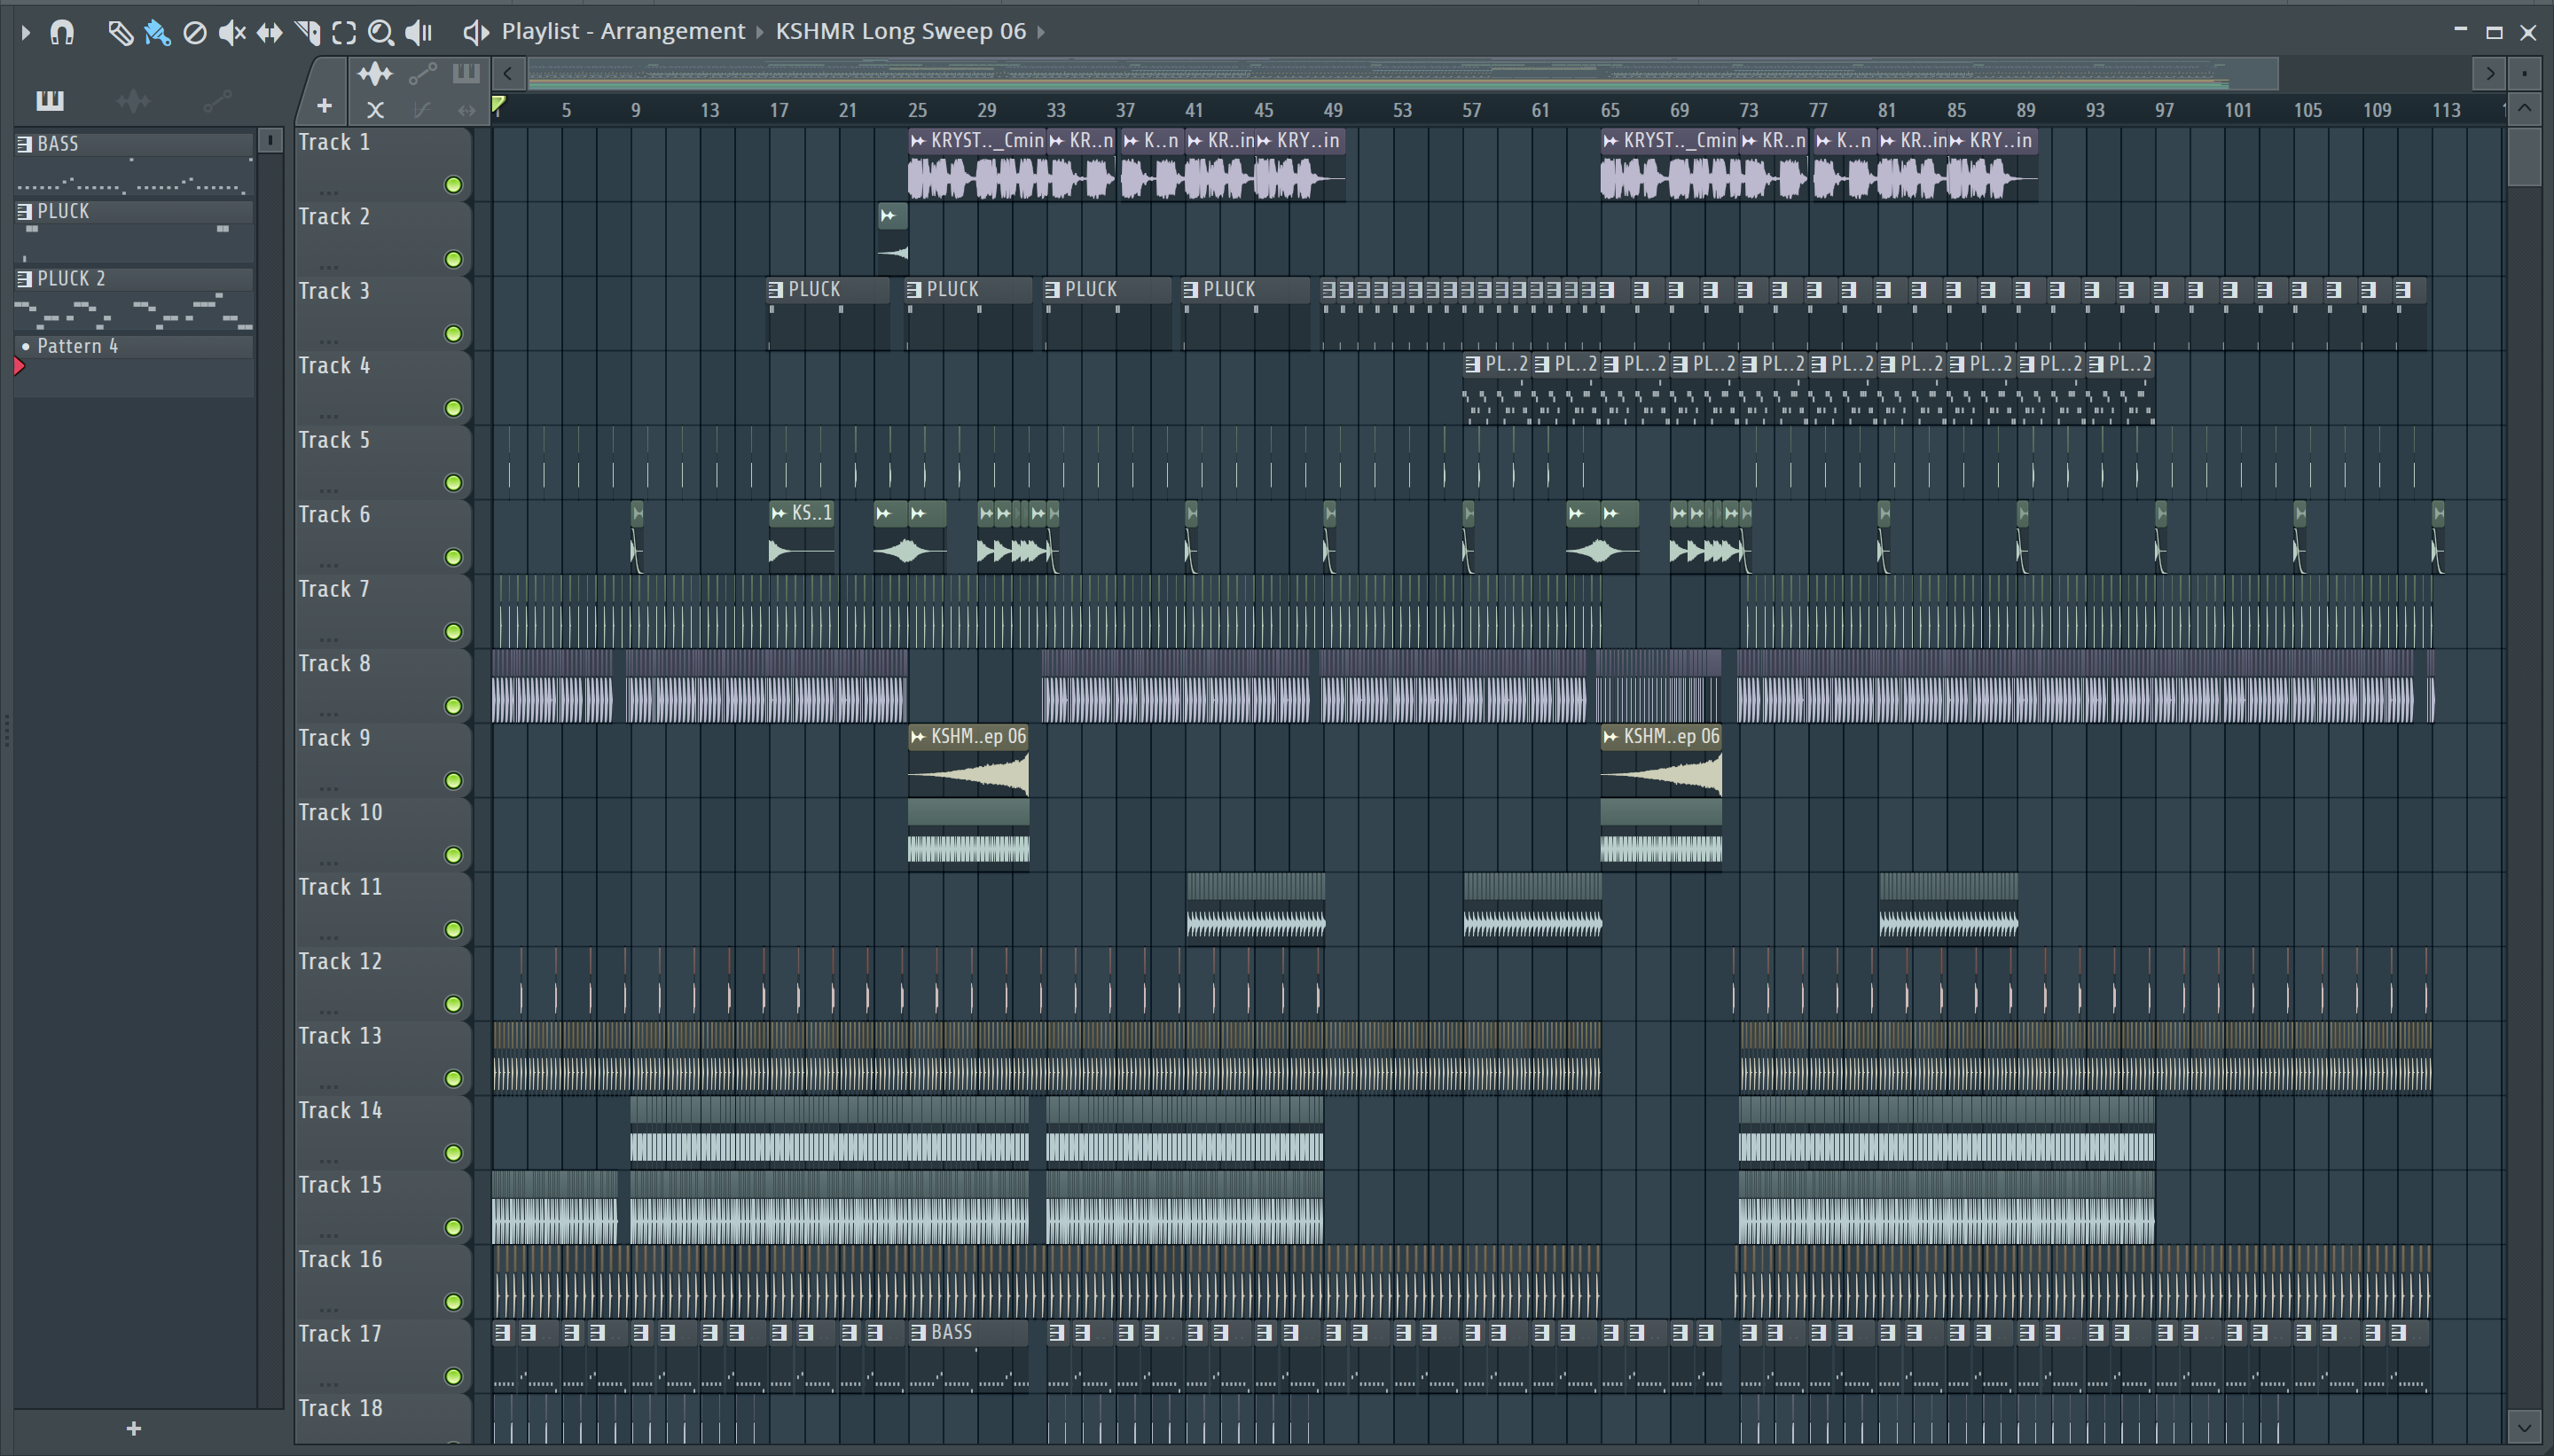Mute Track 14 with its green light
Viewport: 2554px width, 1456px height.
tap(453, 1153)
